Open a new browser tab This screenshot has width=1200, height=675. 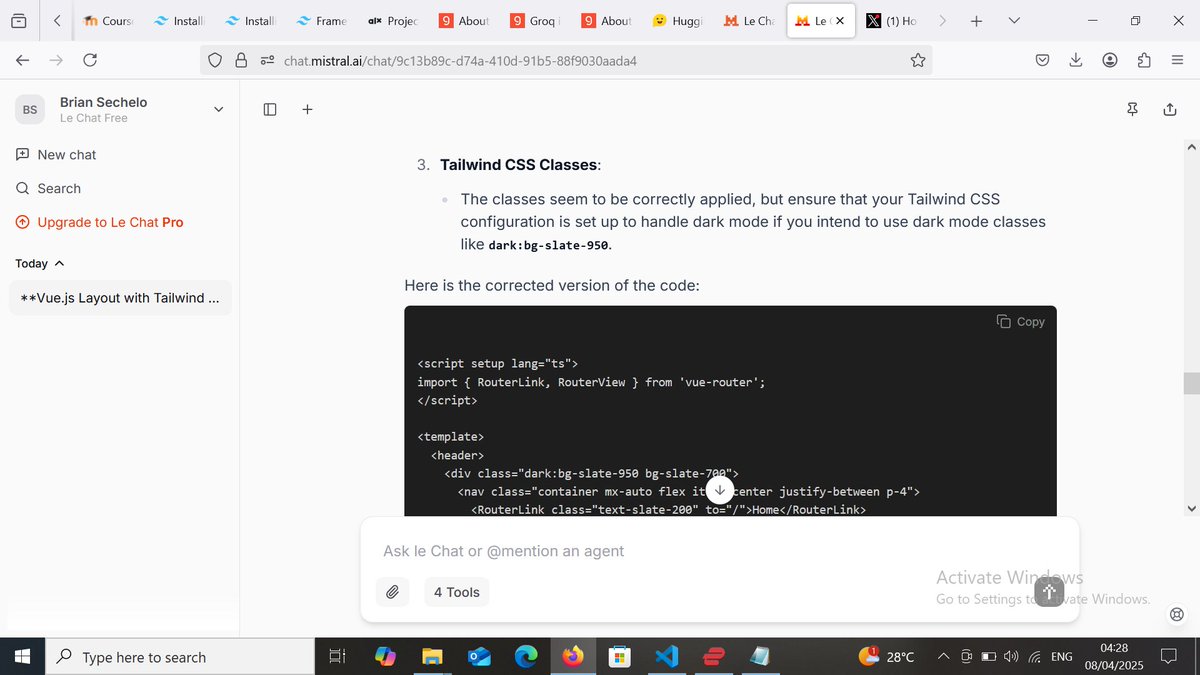click(976, 20)
